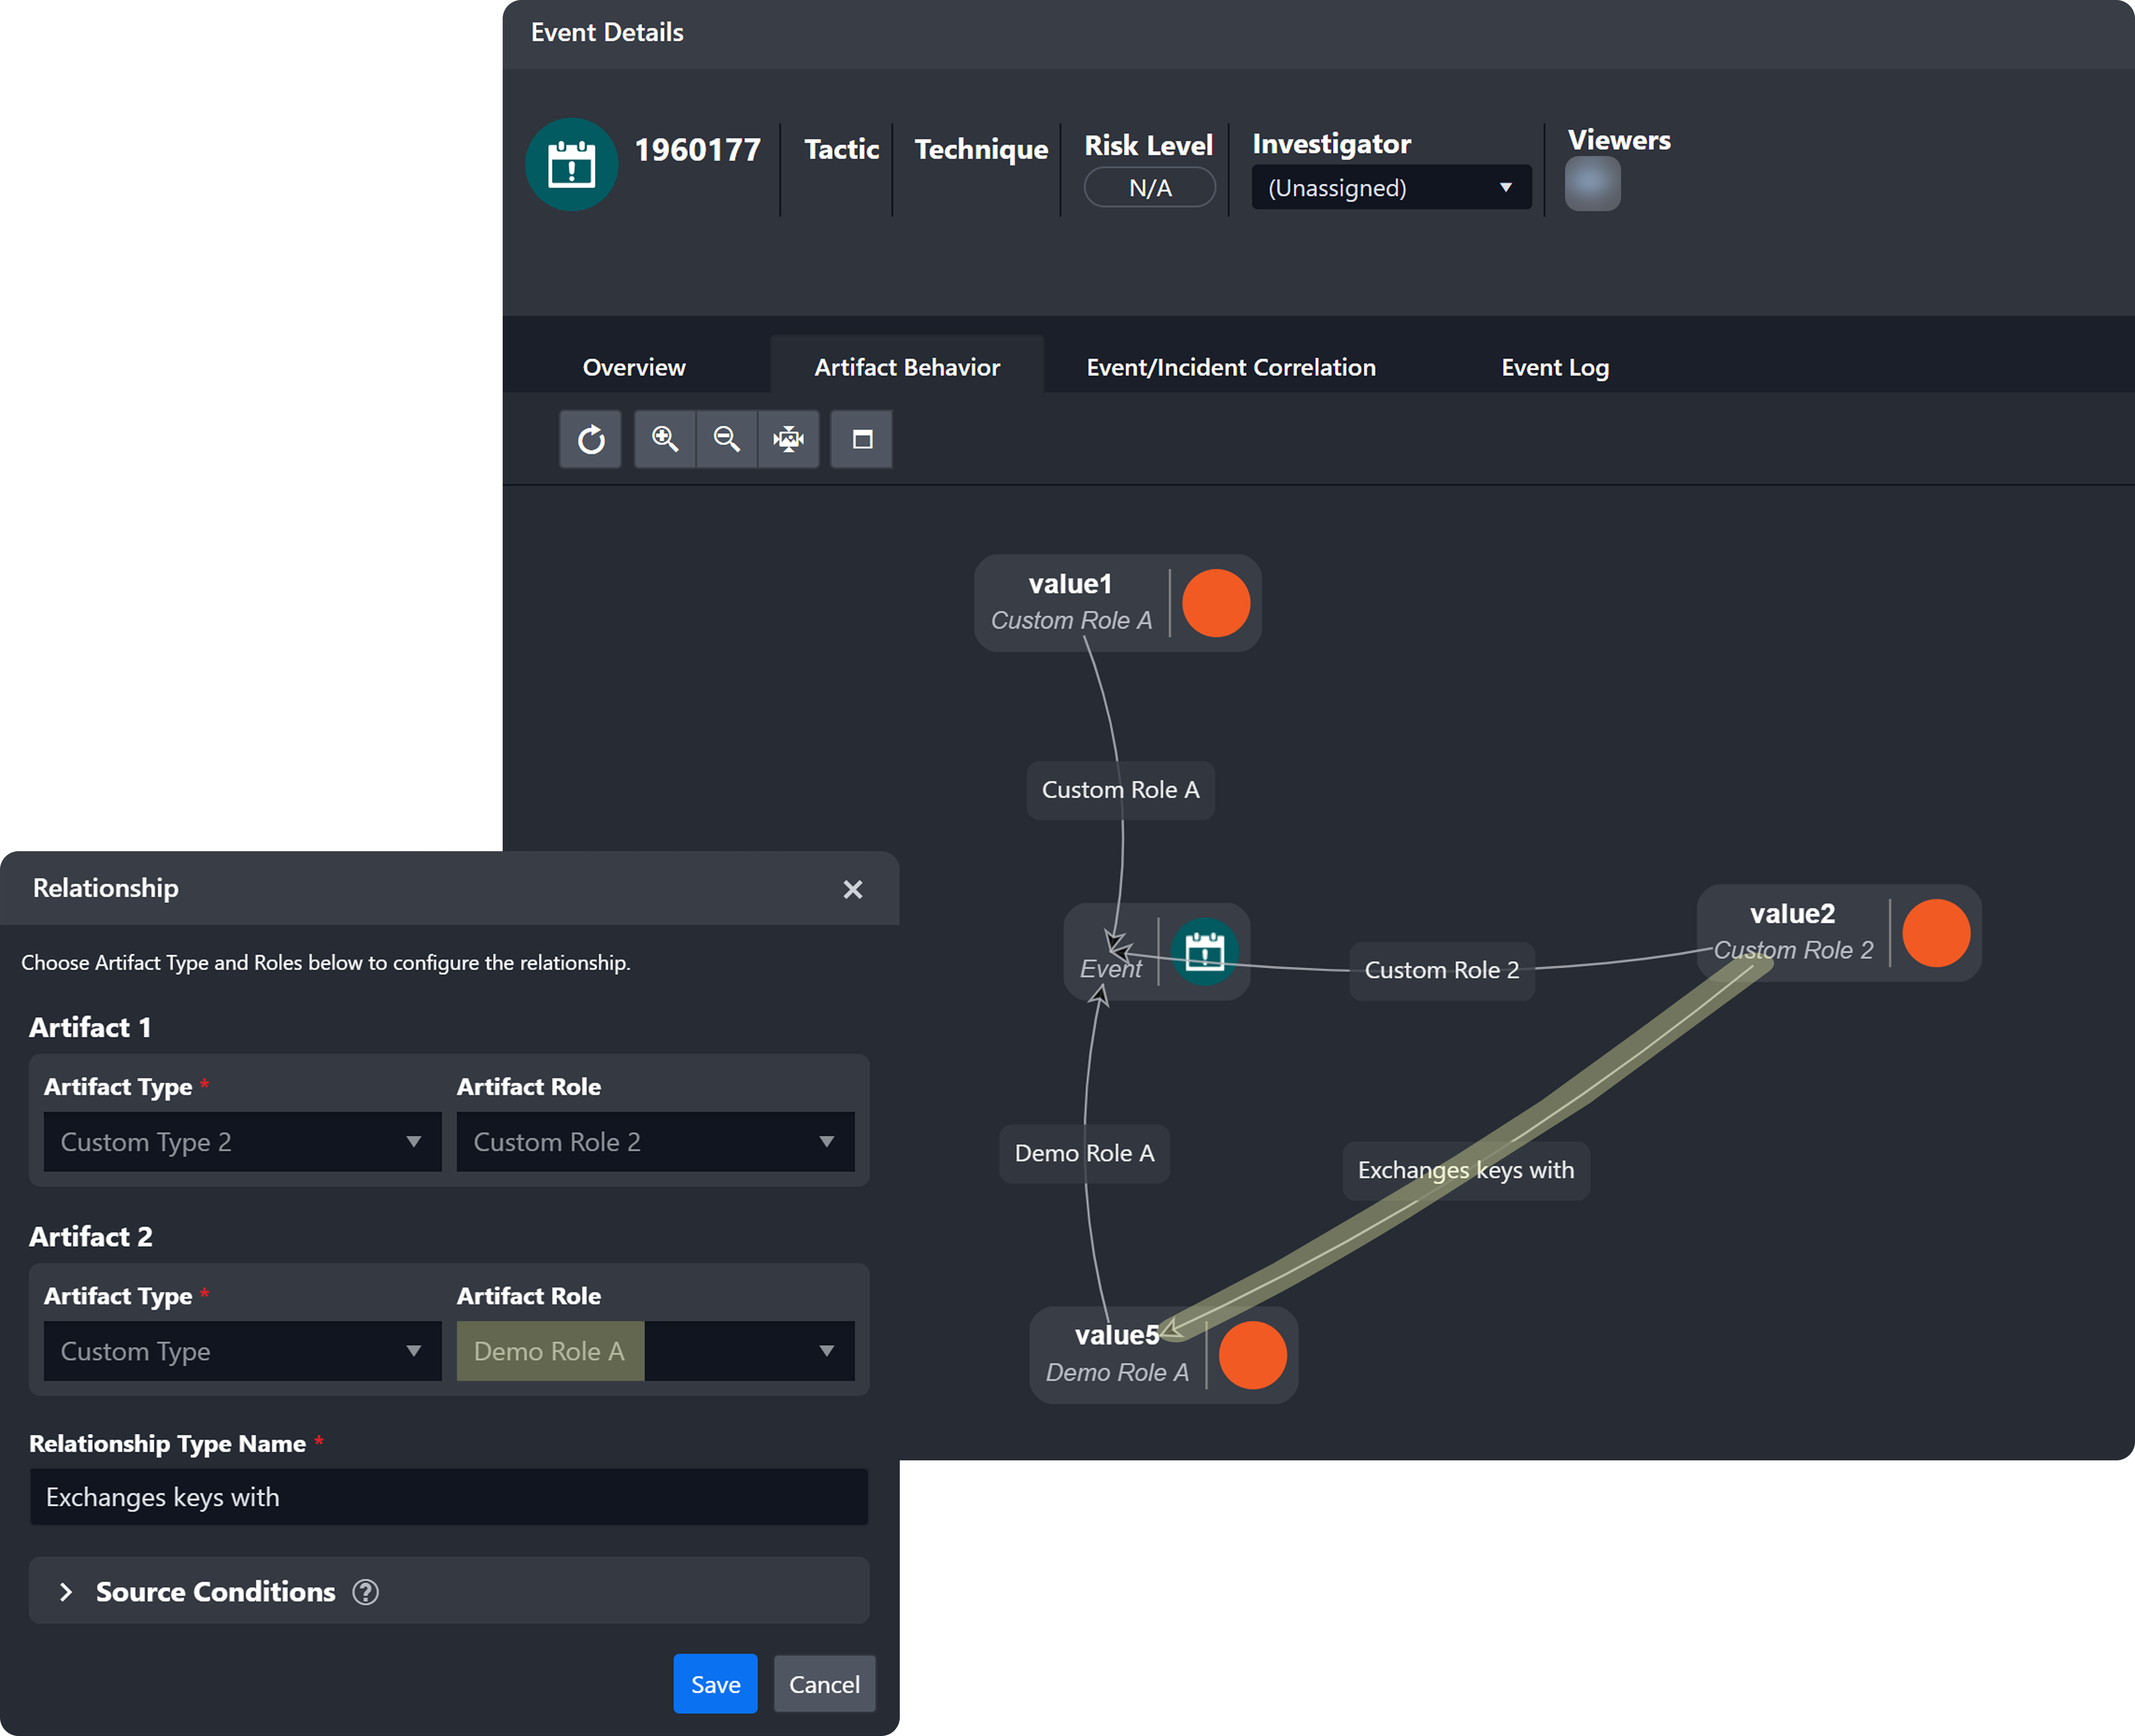Click the maximize graph panel icon
Image resolution: width=2135 pixels, height=1736 pixels.
(862, 439)
